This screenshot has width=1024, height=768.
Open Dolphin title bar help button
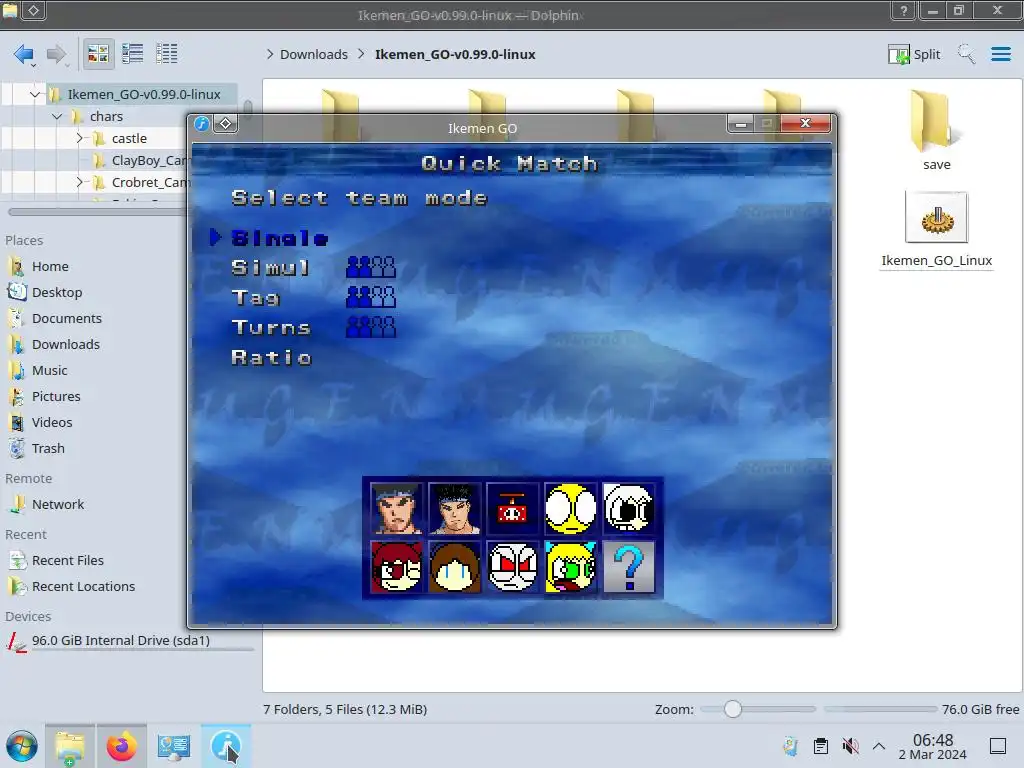[x=903, y=10]
